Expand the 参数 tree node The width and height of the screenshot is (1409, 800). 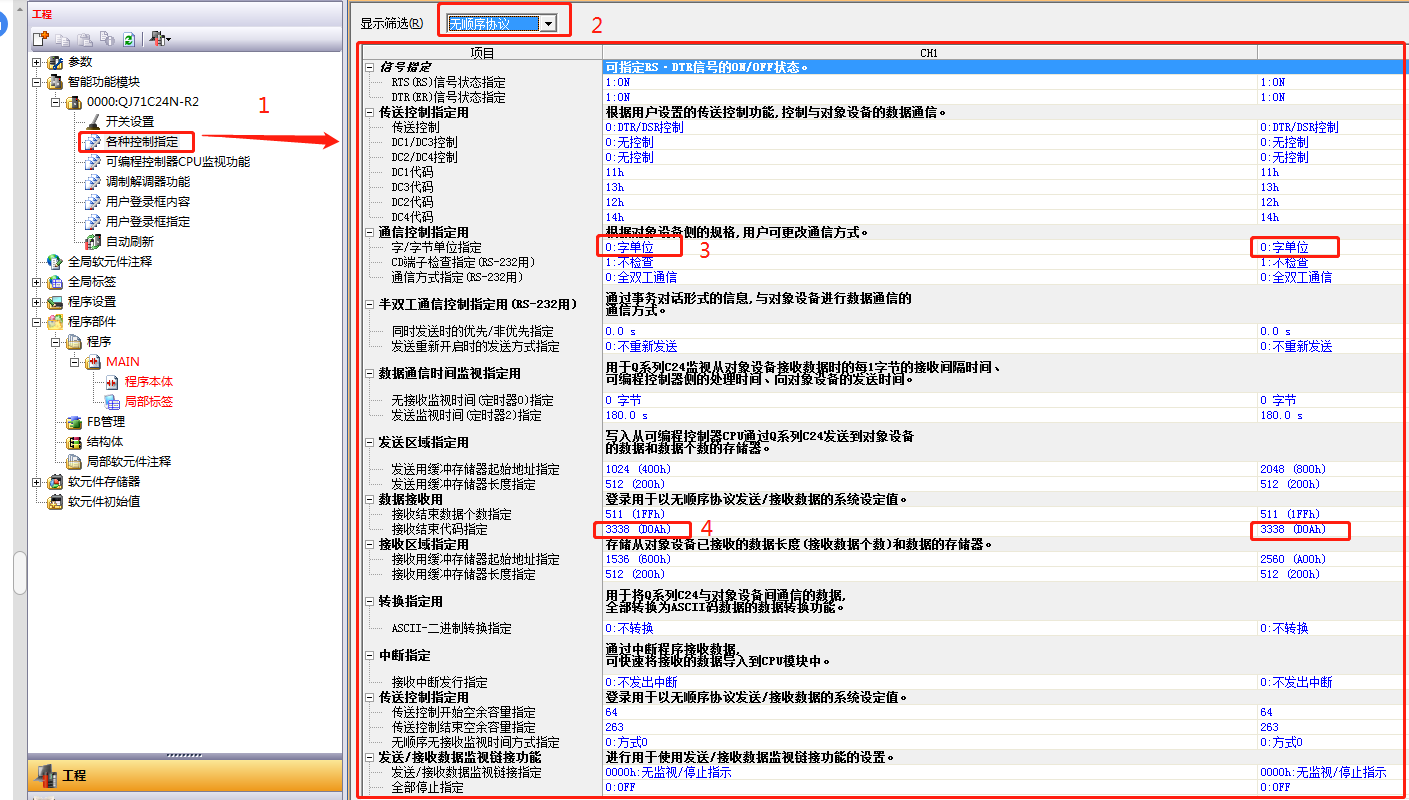point(36,62)
